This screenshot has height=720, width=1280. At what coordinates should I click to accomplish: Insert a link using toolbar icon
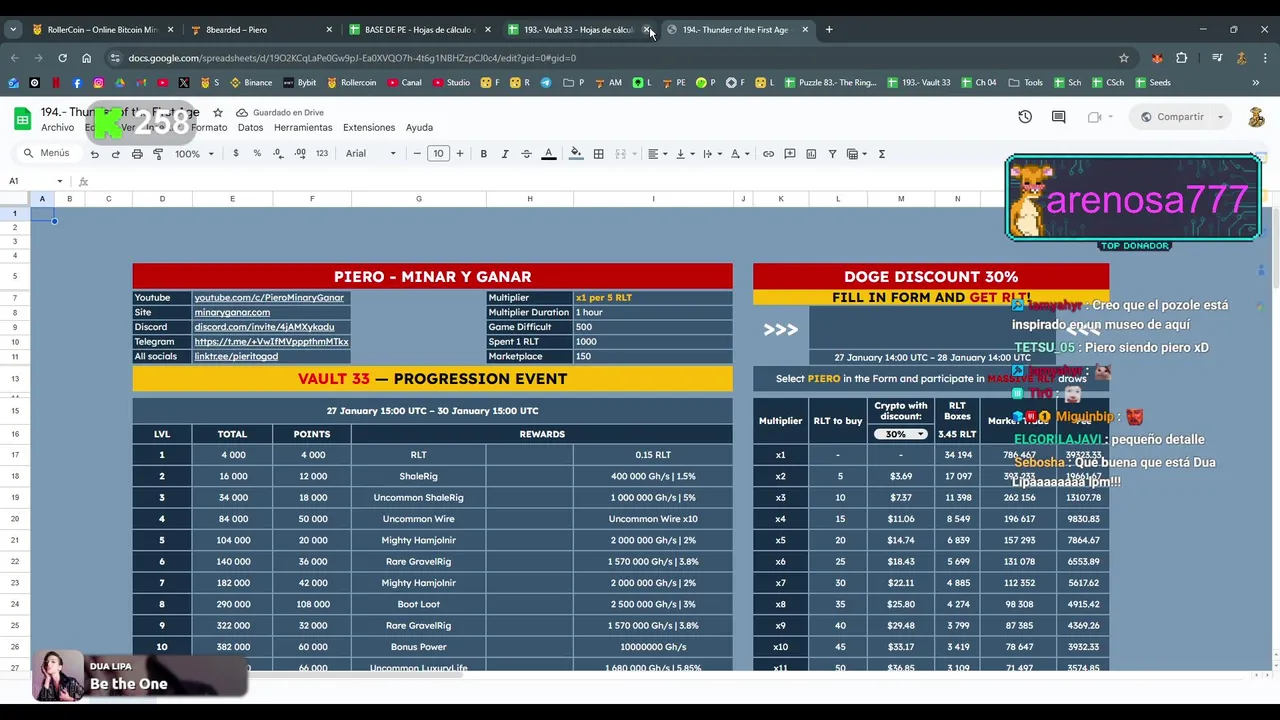(768, 154)
